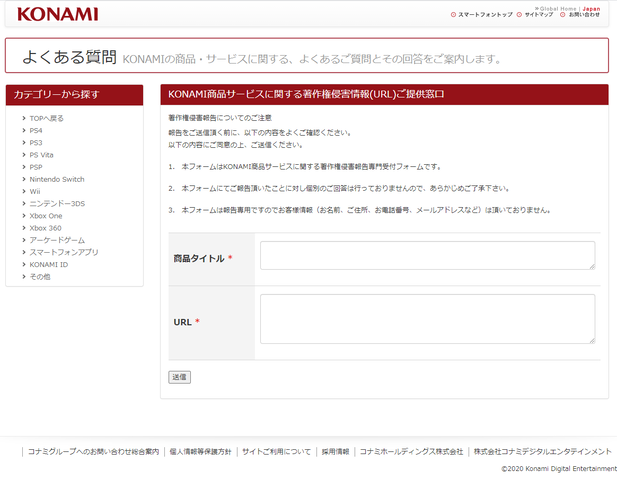Click the KONAMI logo

coord(57,15)
